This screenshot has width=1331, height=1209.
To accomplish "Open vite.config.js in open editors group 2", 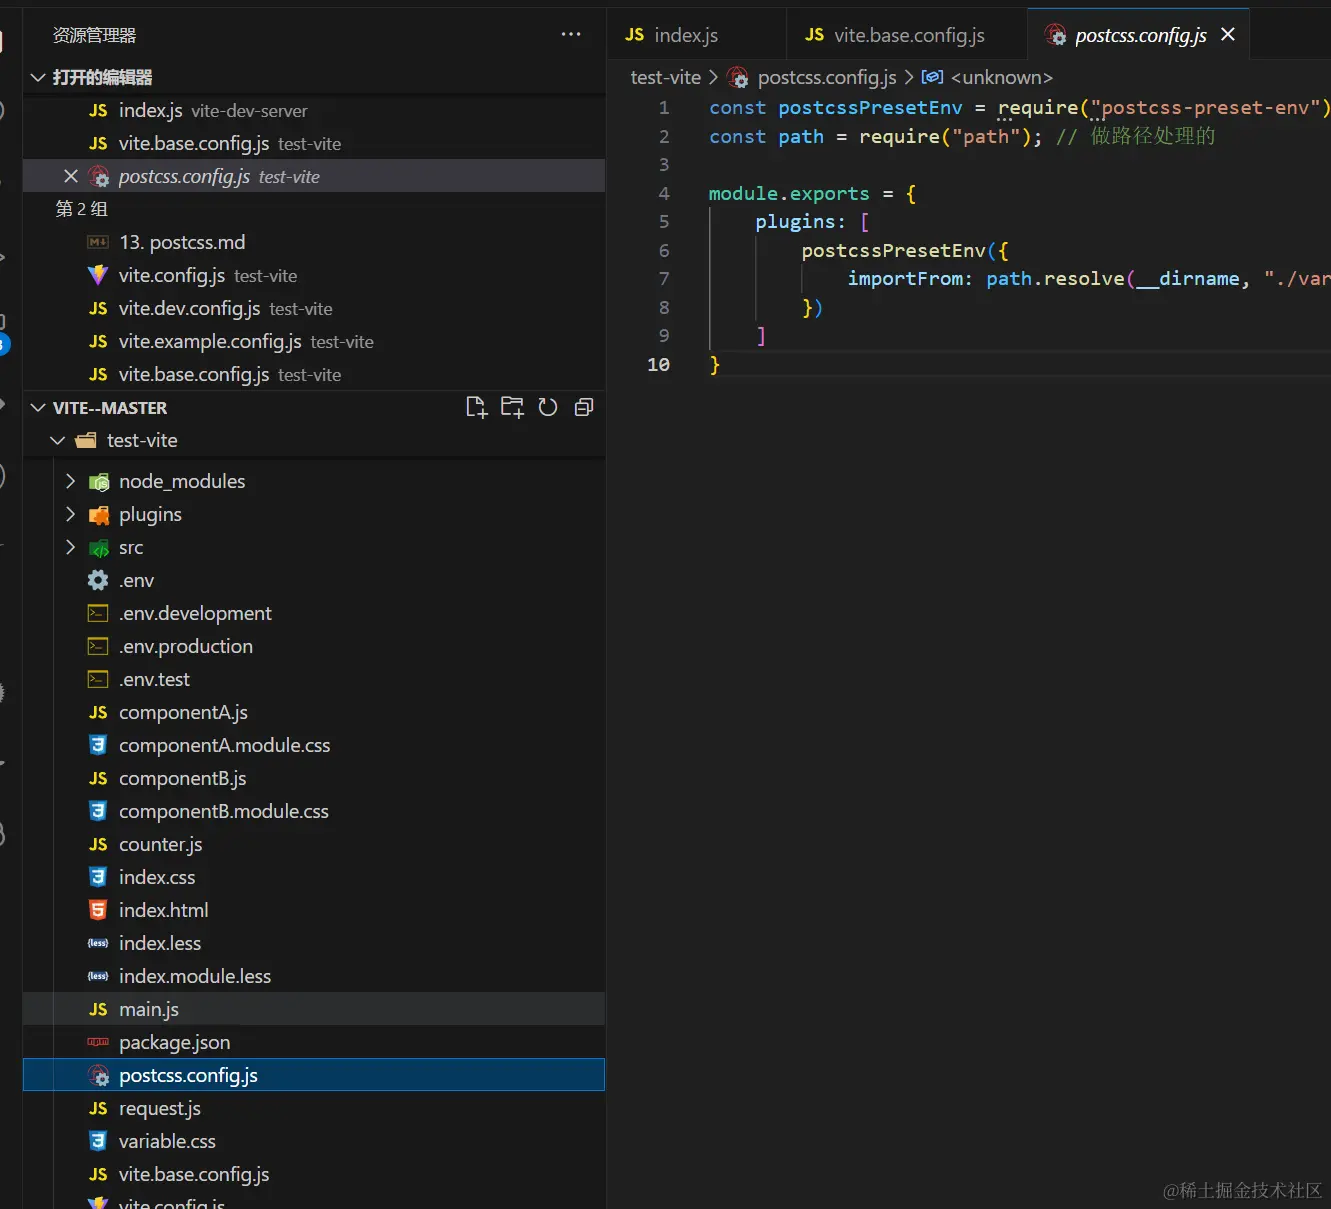I will [x=314, y=275].
